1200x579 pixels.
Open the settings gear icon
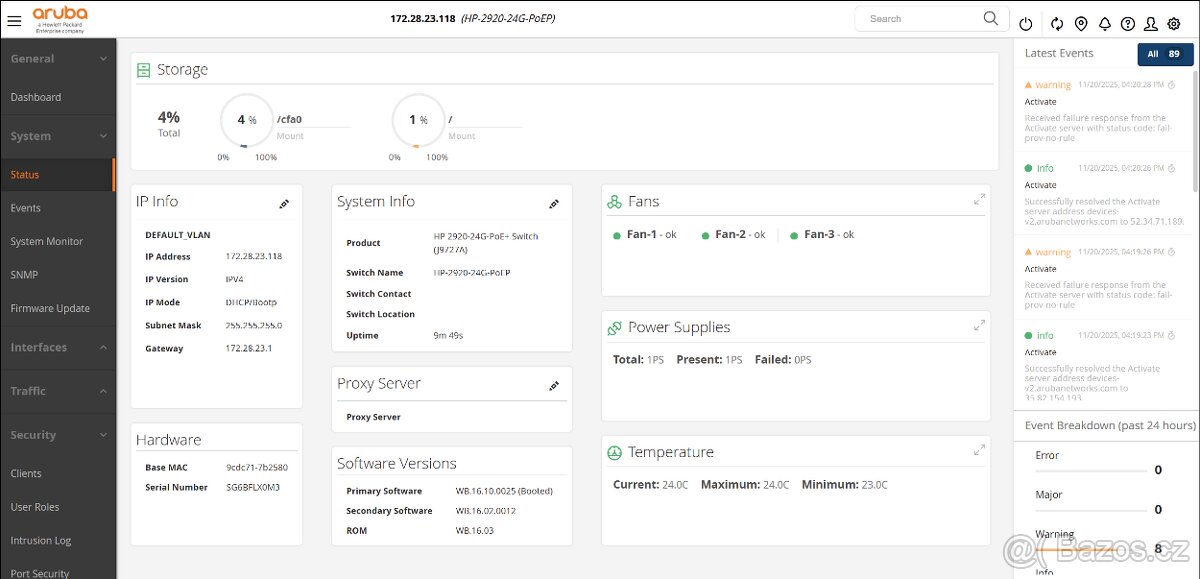(1173, 23)
